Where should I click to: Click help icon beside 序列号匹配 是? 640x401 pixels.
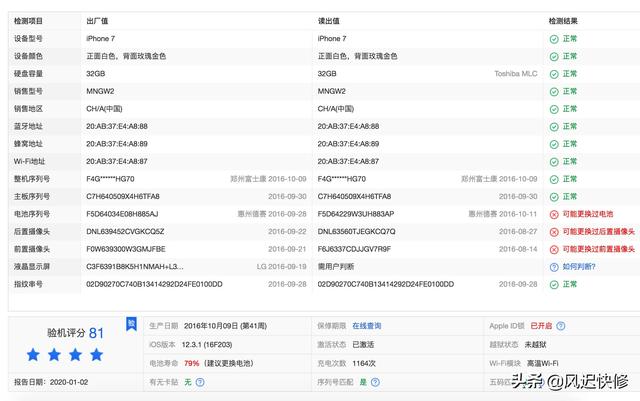click(375, 382)
